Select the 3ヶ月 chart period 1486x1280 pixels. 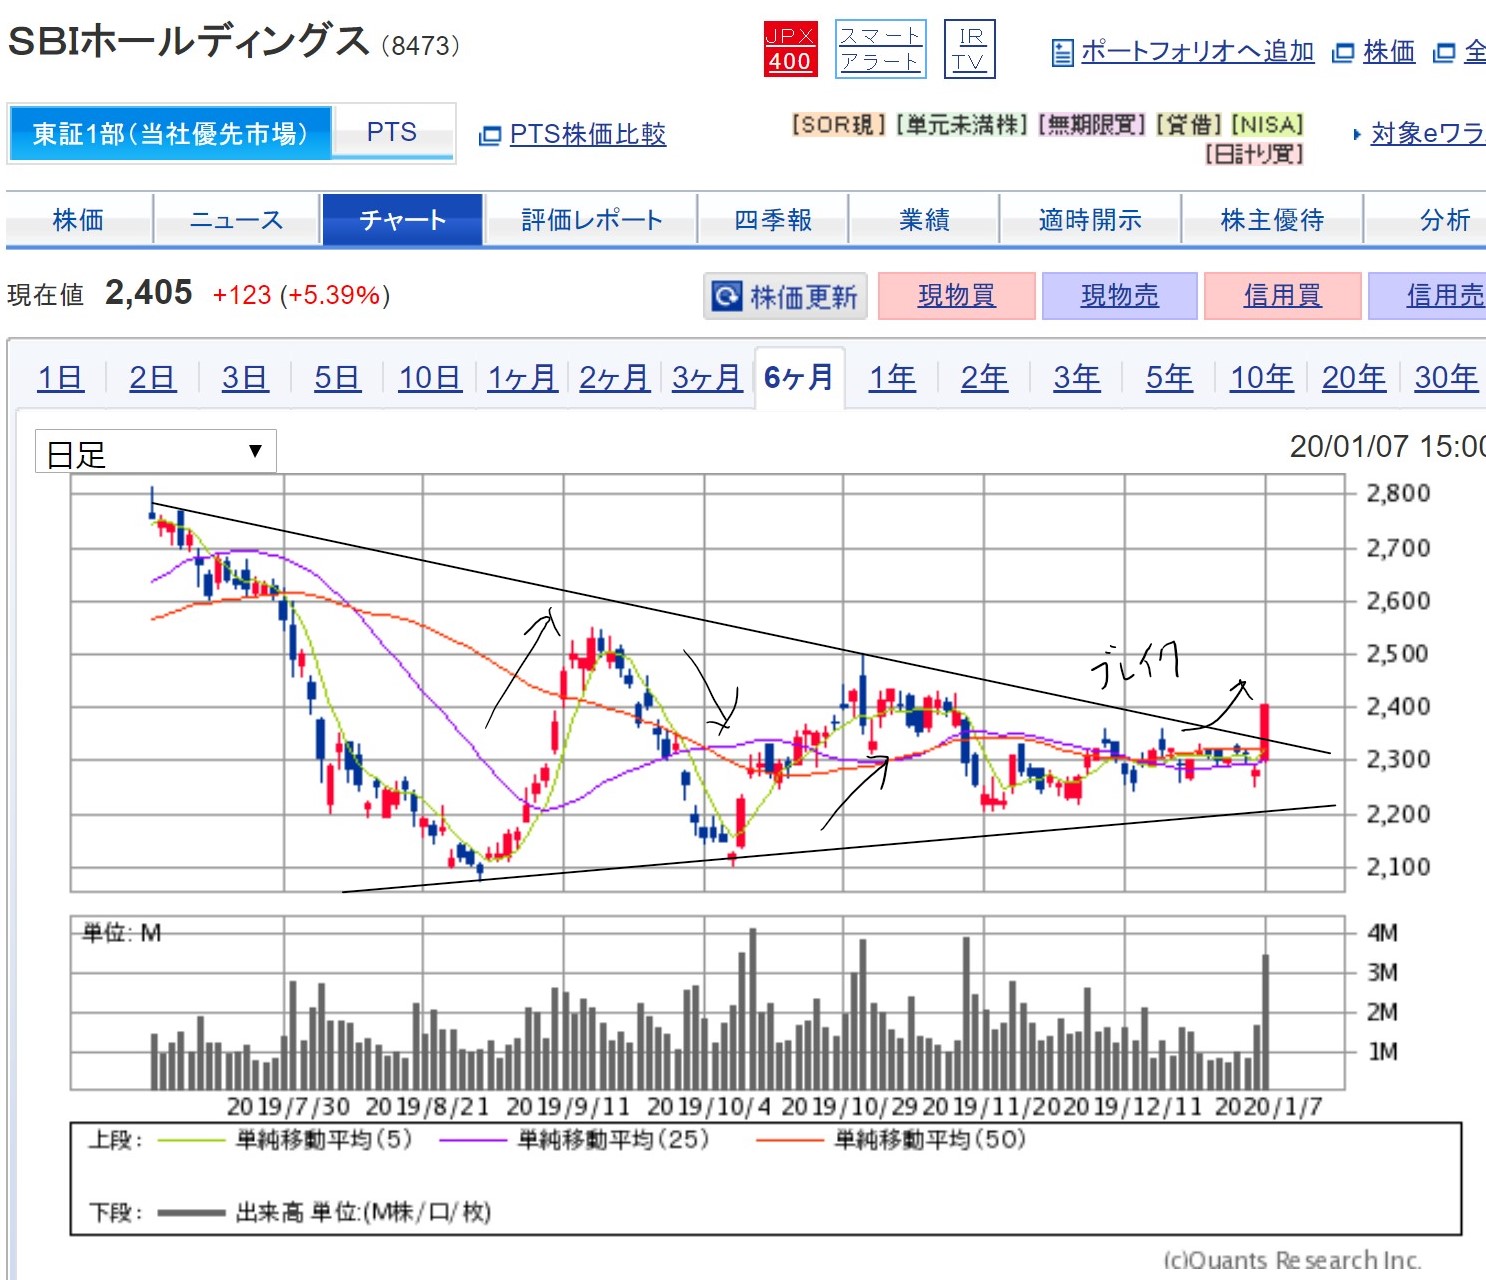click(x=707, y=378)
